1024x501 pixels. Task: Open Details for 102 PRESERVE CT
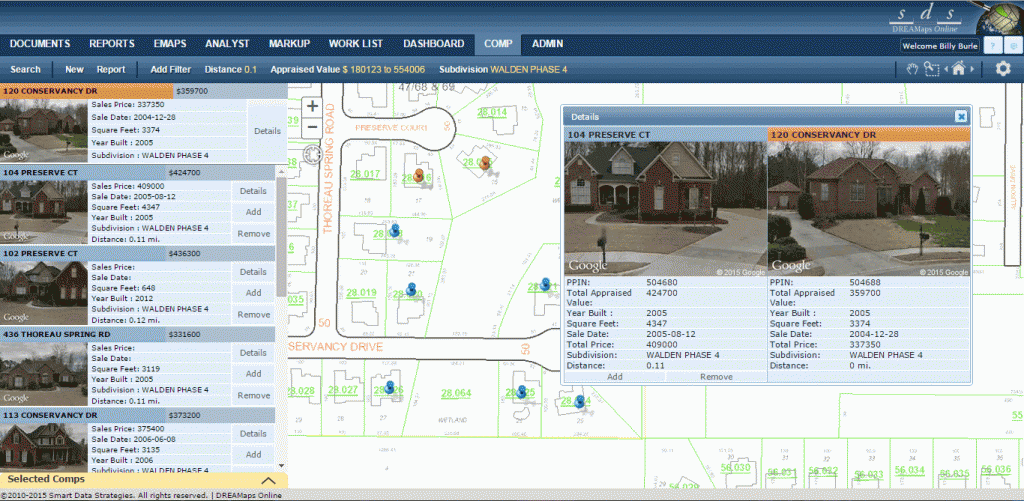coord(253,272)
